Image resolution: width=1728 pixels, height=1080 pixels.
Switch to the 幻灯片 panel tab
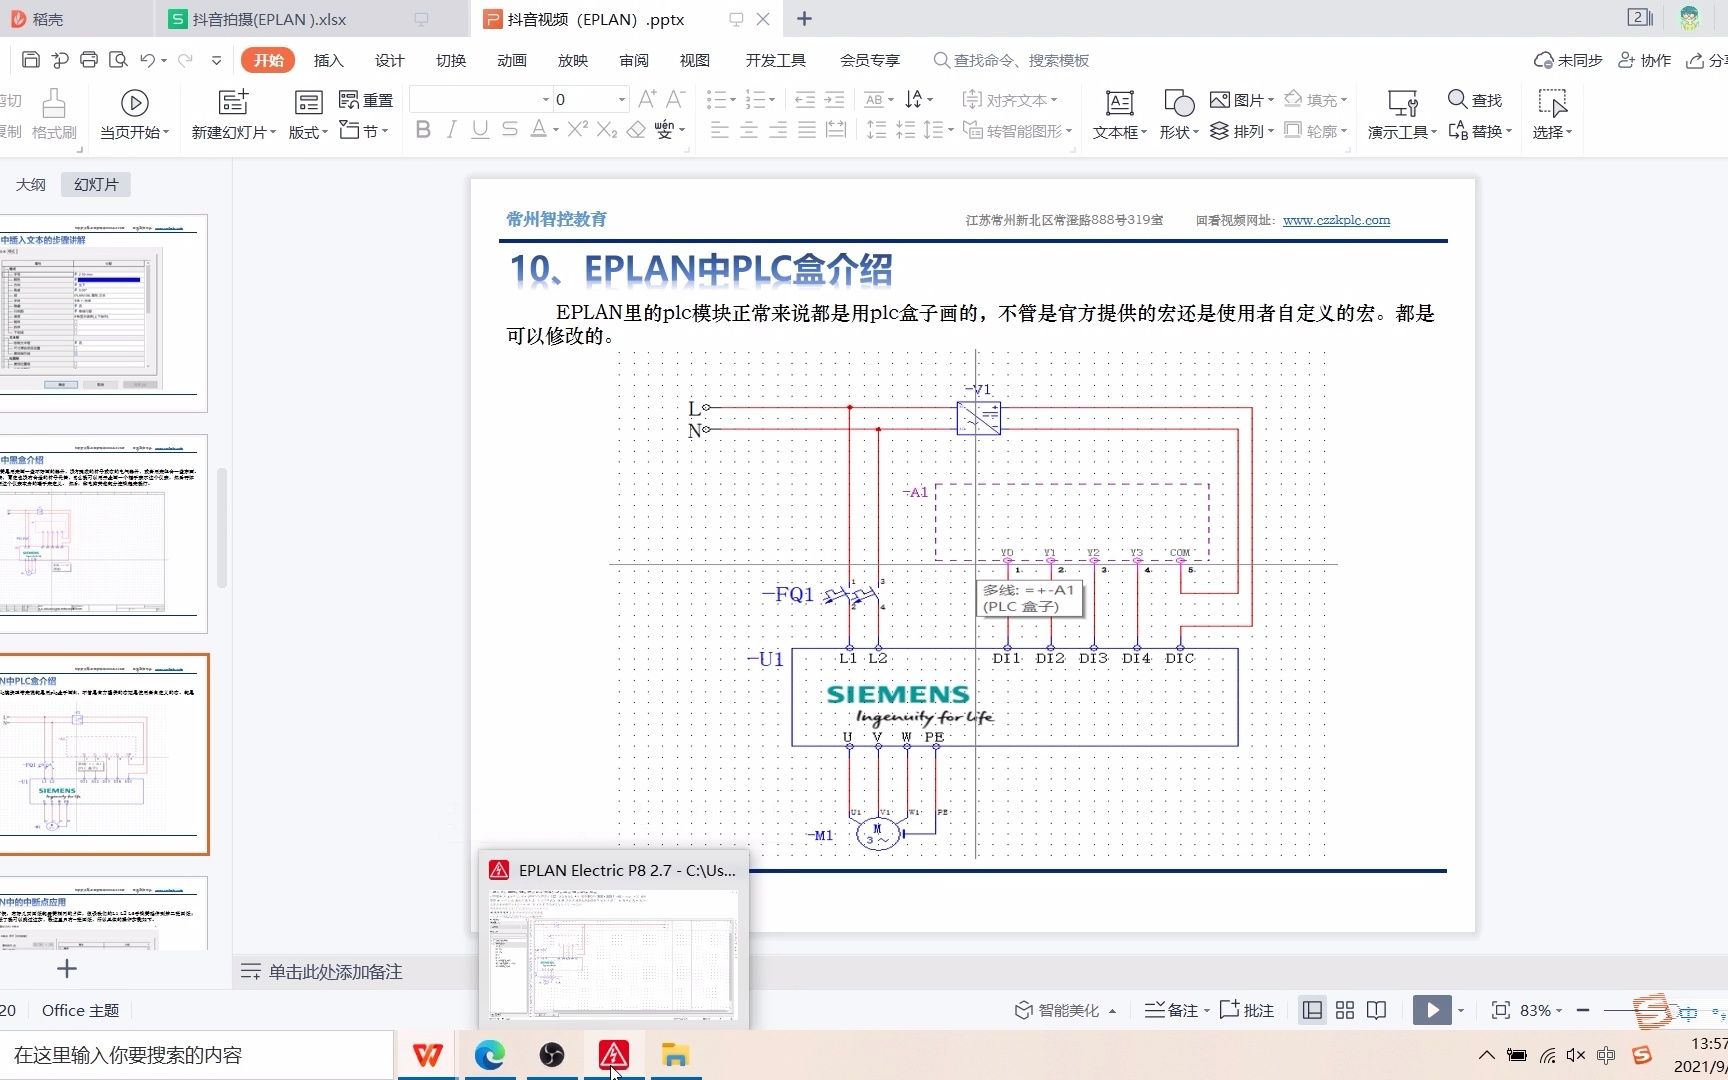point(95,183)
